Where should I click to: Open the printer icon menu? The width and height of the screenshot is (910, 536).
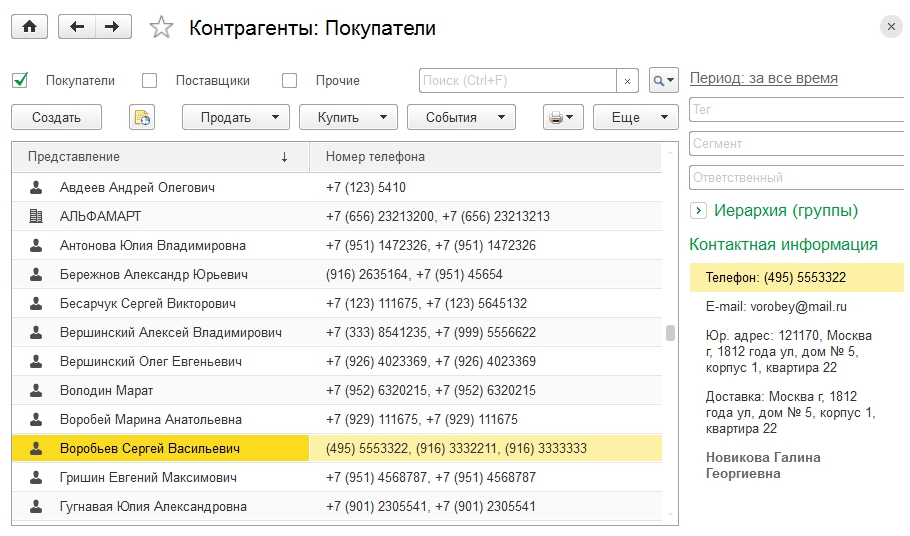pos(562,117)
